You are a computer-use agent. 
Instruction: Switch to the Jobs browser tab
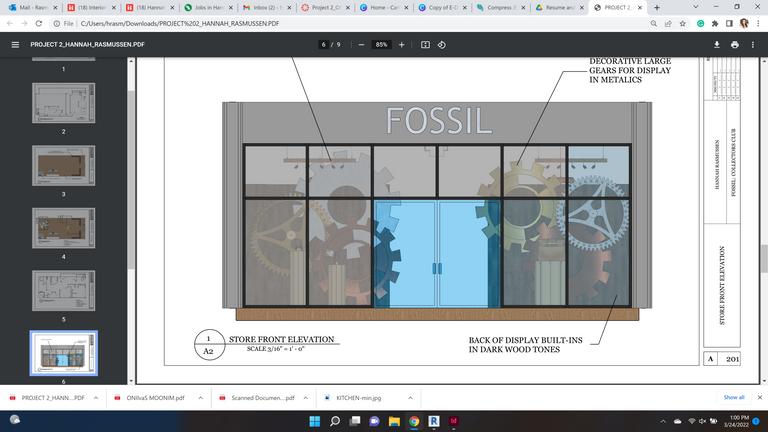pos(208,8)
